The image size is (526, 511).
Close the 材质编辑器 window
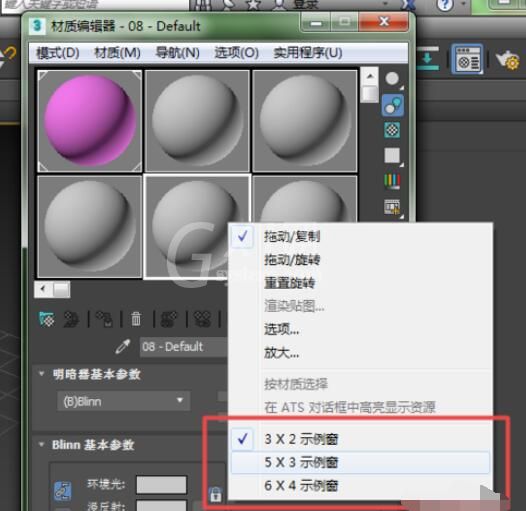383,22
